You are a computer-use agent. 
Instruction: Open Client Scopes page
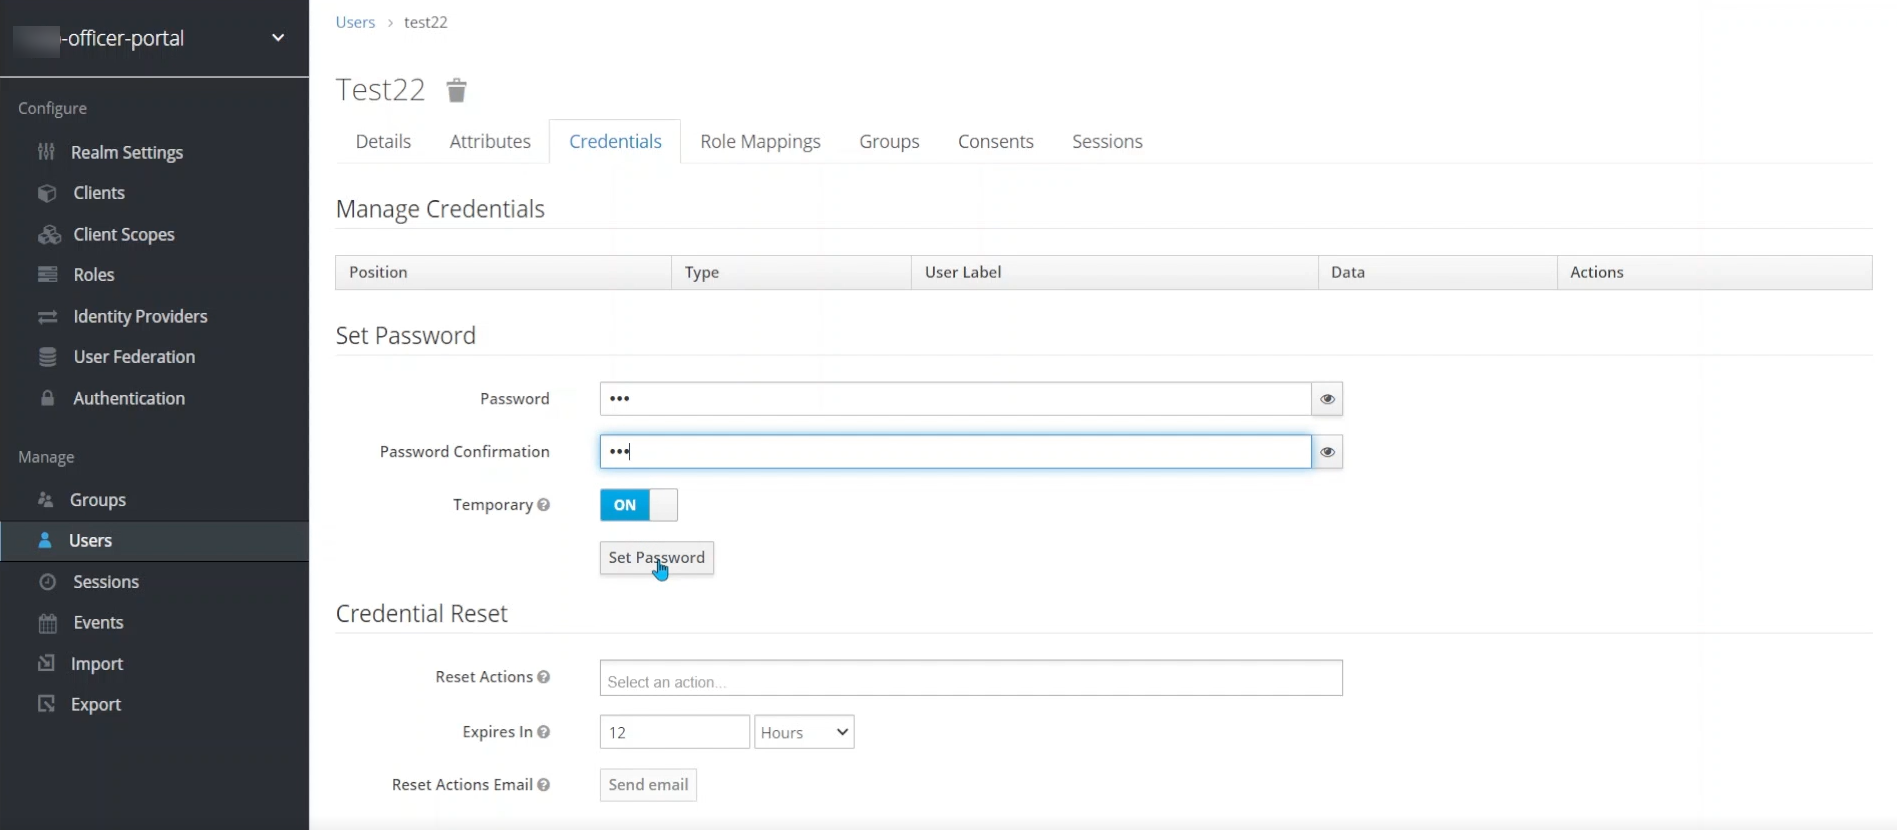pyautogui.click(x=124, y=235)
